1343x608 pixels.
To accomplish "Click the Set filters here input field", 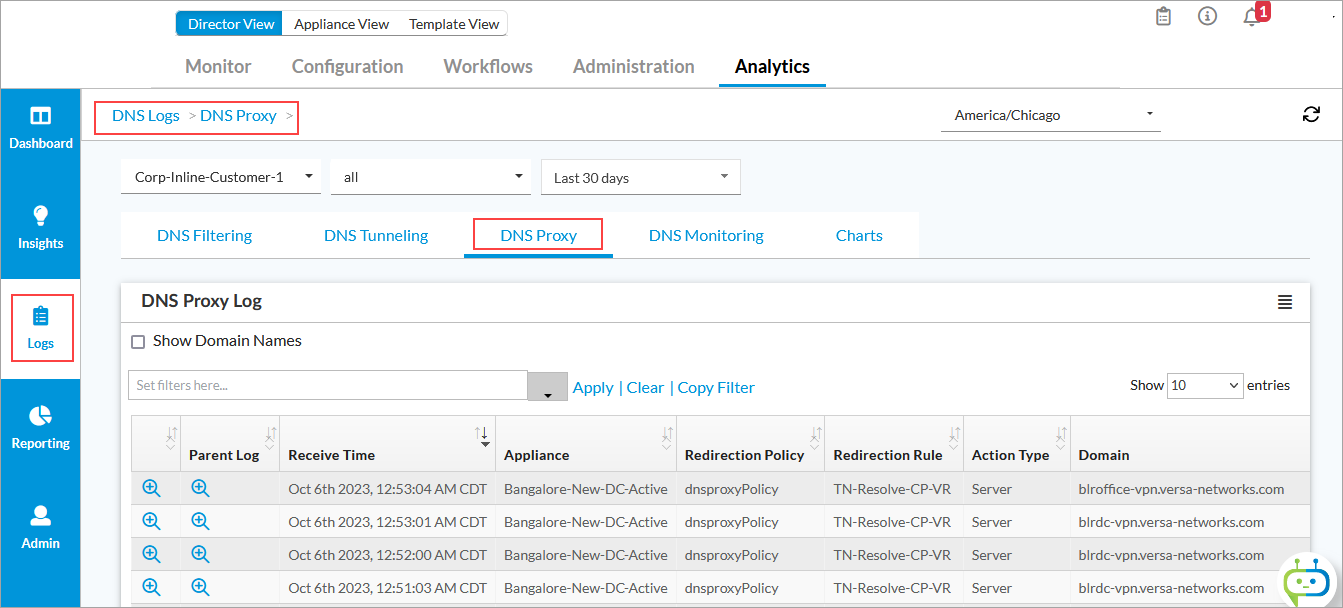I will tap(328, 385).
